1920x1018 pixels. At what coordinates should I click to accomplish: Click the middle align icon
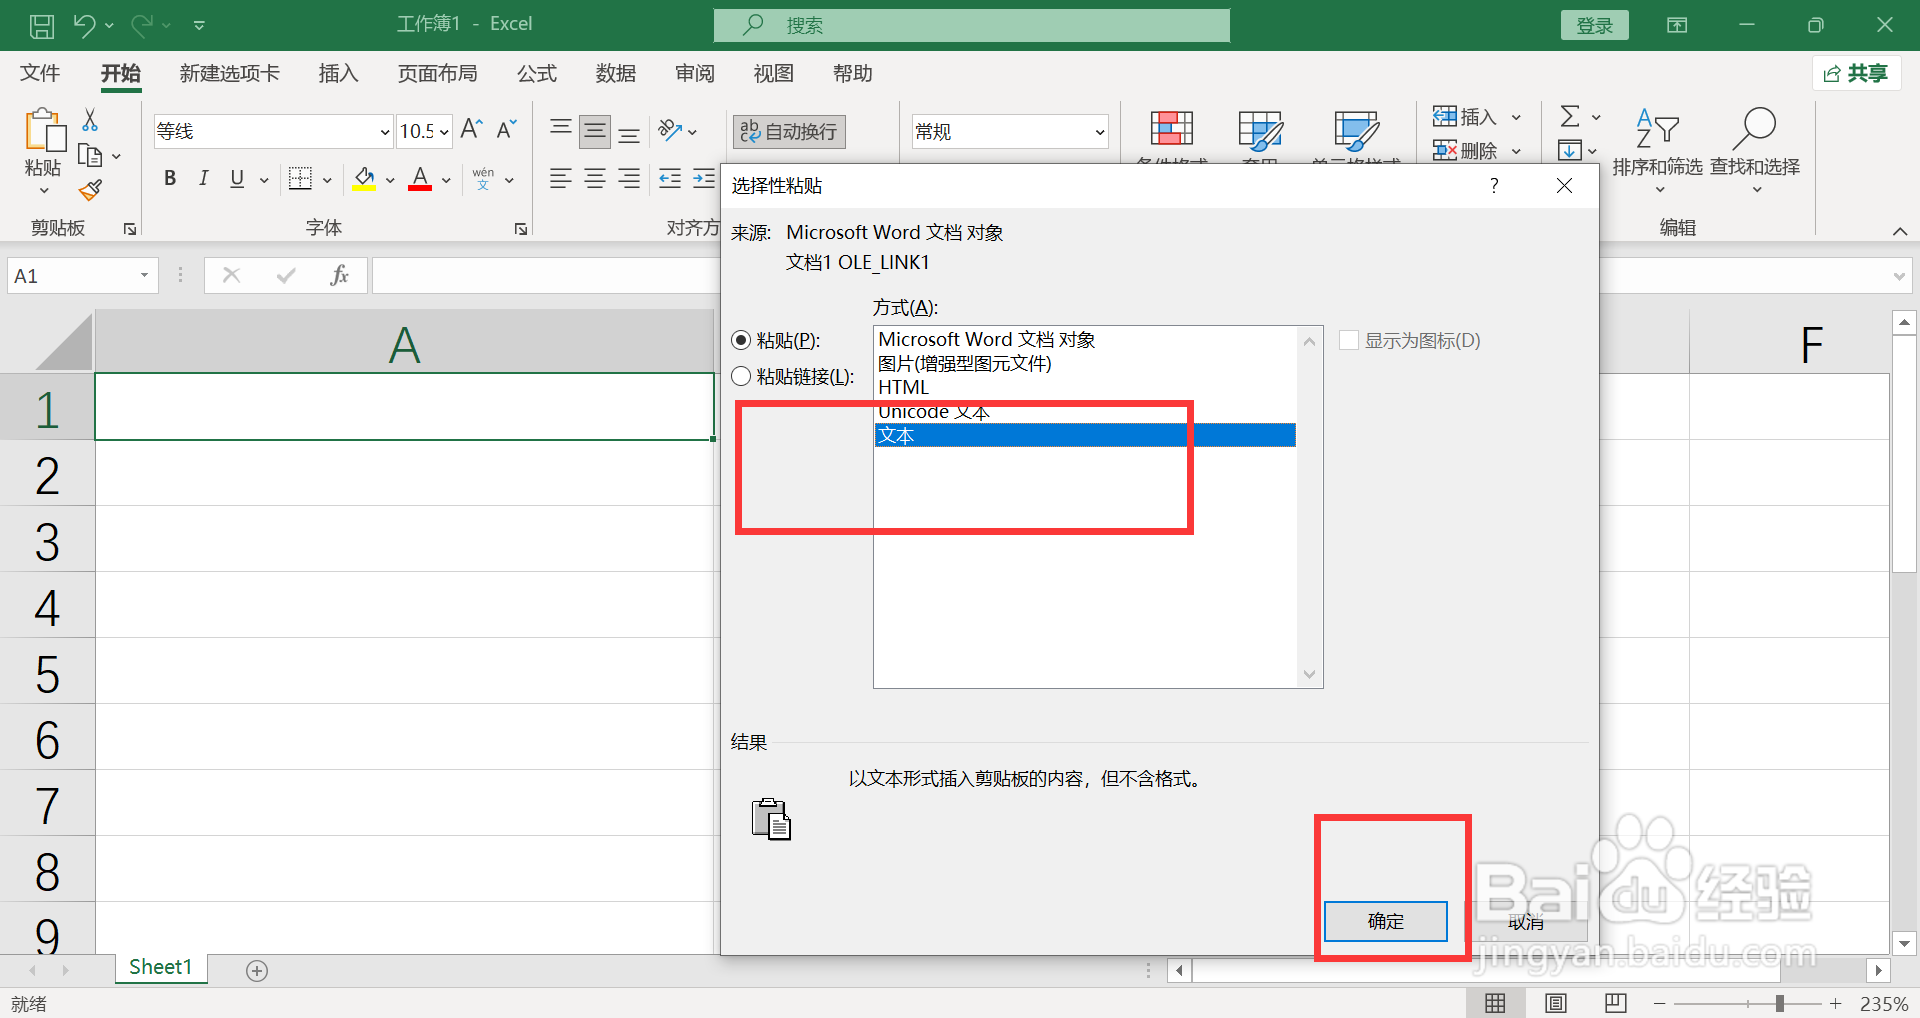click(x=595, y=131)
